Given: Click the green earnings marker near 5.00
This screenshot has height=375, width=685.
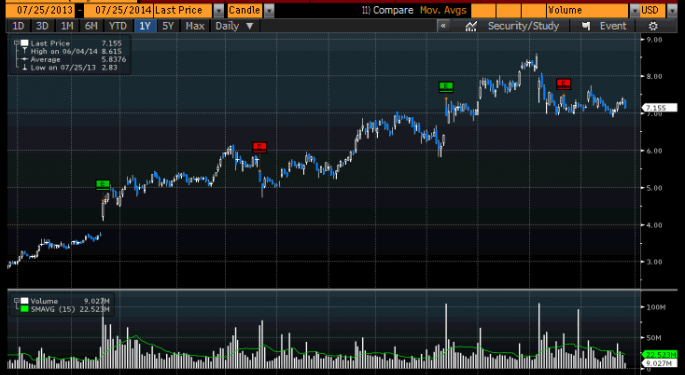Looking at the screenshot, I should click(103, 184).
